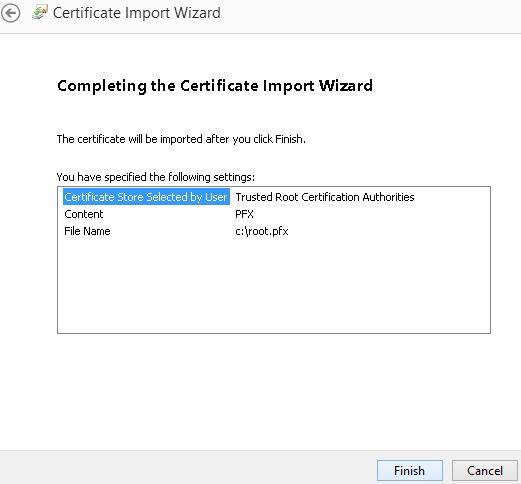Click the 'You have specified the following settings' label

coord(156,177)
